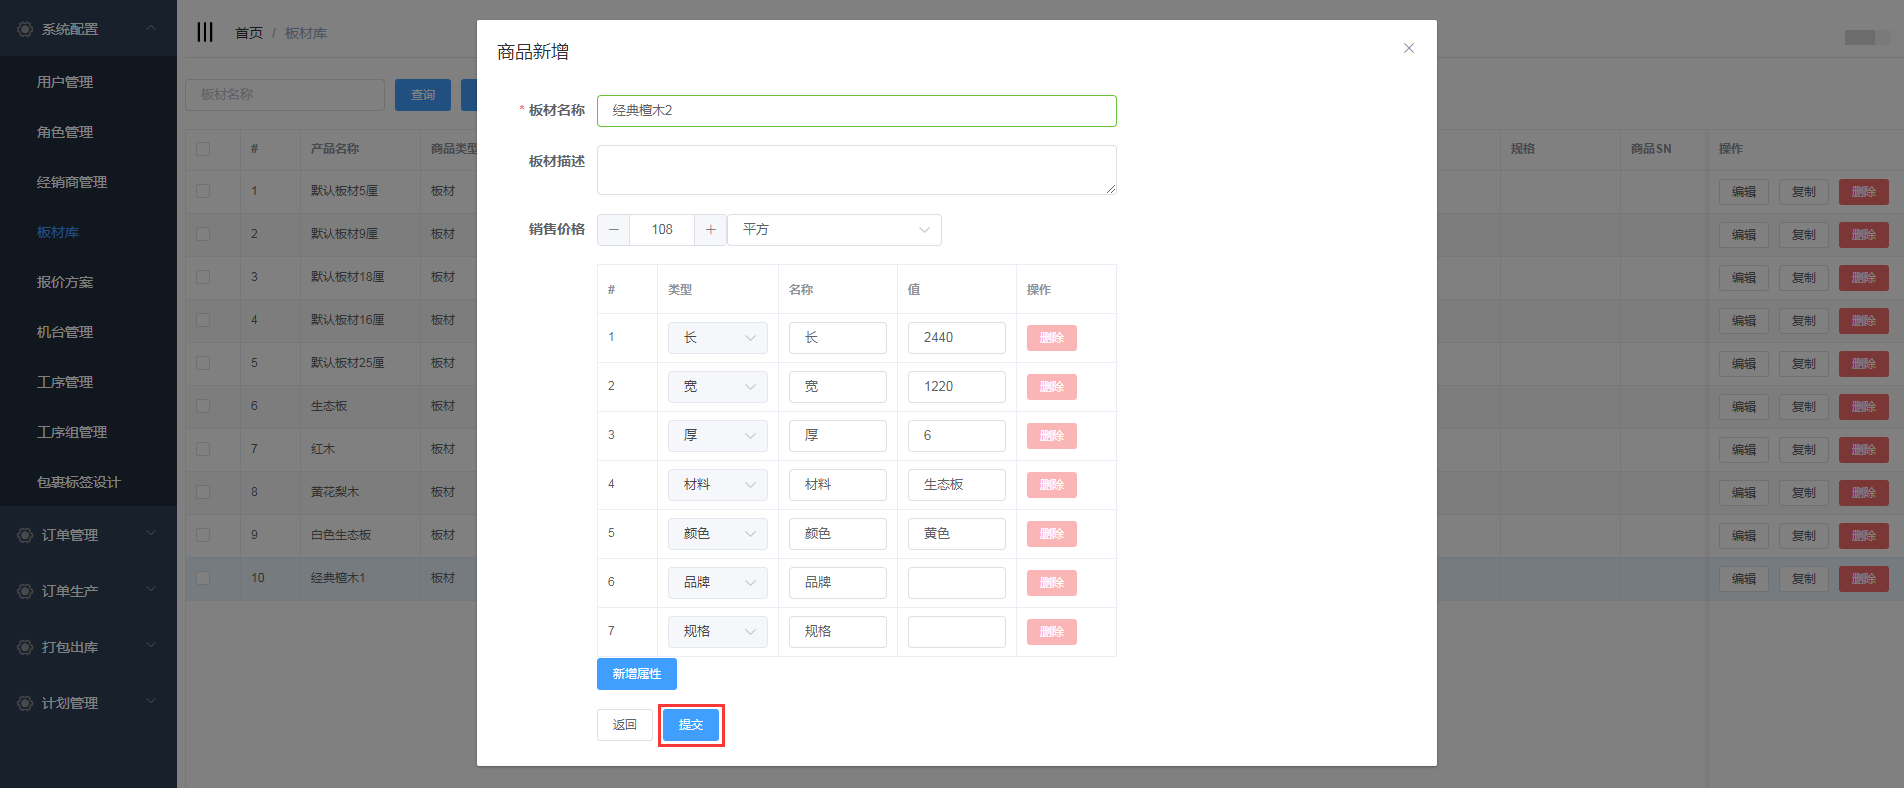Click the minus icon to decrease price
Image resolution: width=1904 pixels, height=788 pixels.
pyautogui.click(x=614, y=230)
